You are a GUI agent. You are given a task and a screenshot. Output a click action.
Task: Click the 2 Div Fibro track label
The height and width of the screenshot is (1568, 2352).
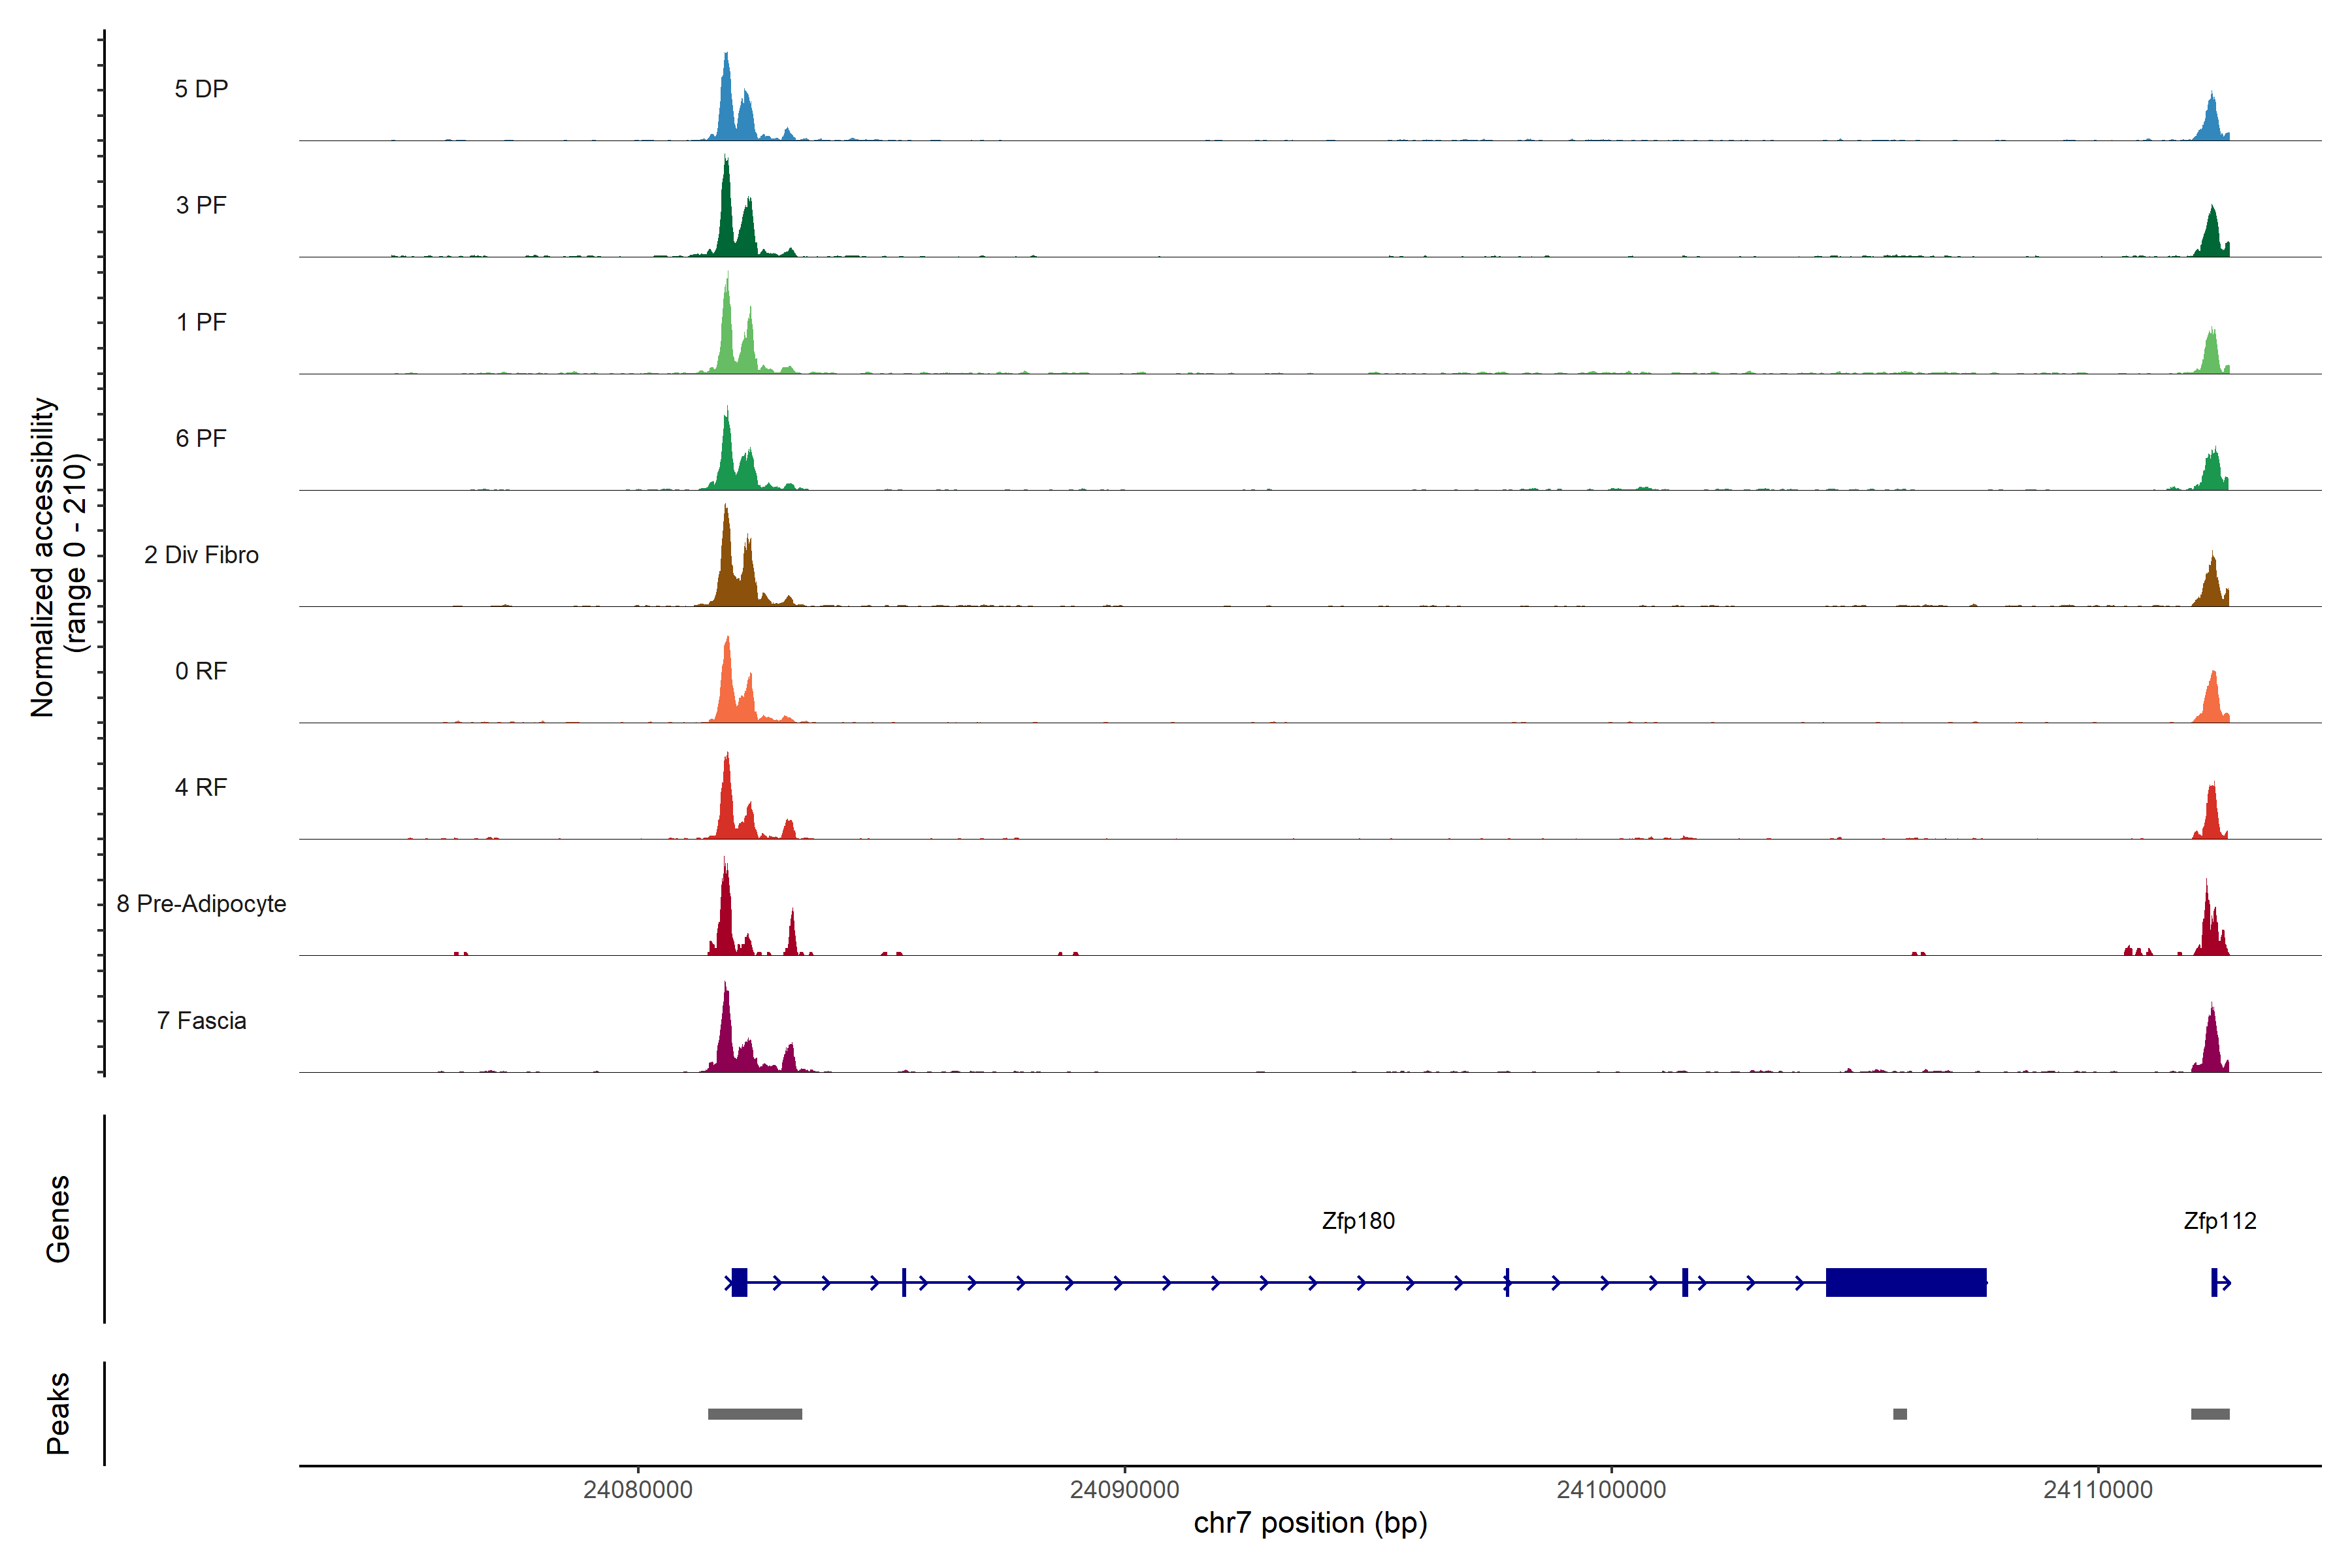click(201, 555)
